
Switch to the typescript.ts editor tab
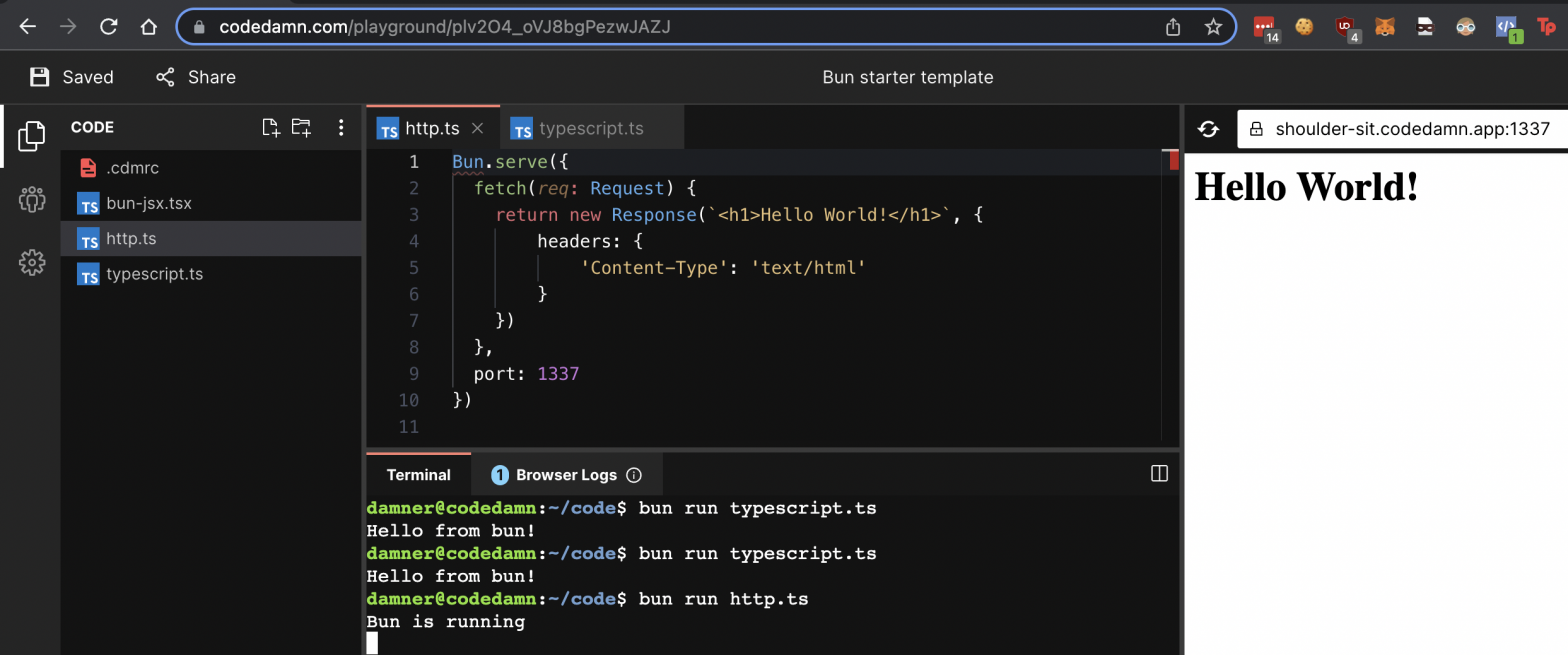[590, 128]
